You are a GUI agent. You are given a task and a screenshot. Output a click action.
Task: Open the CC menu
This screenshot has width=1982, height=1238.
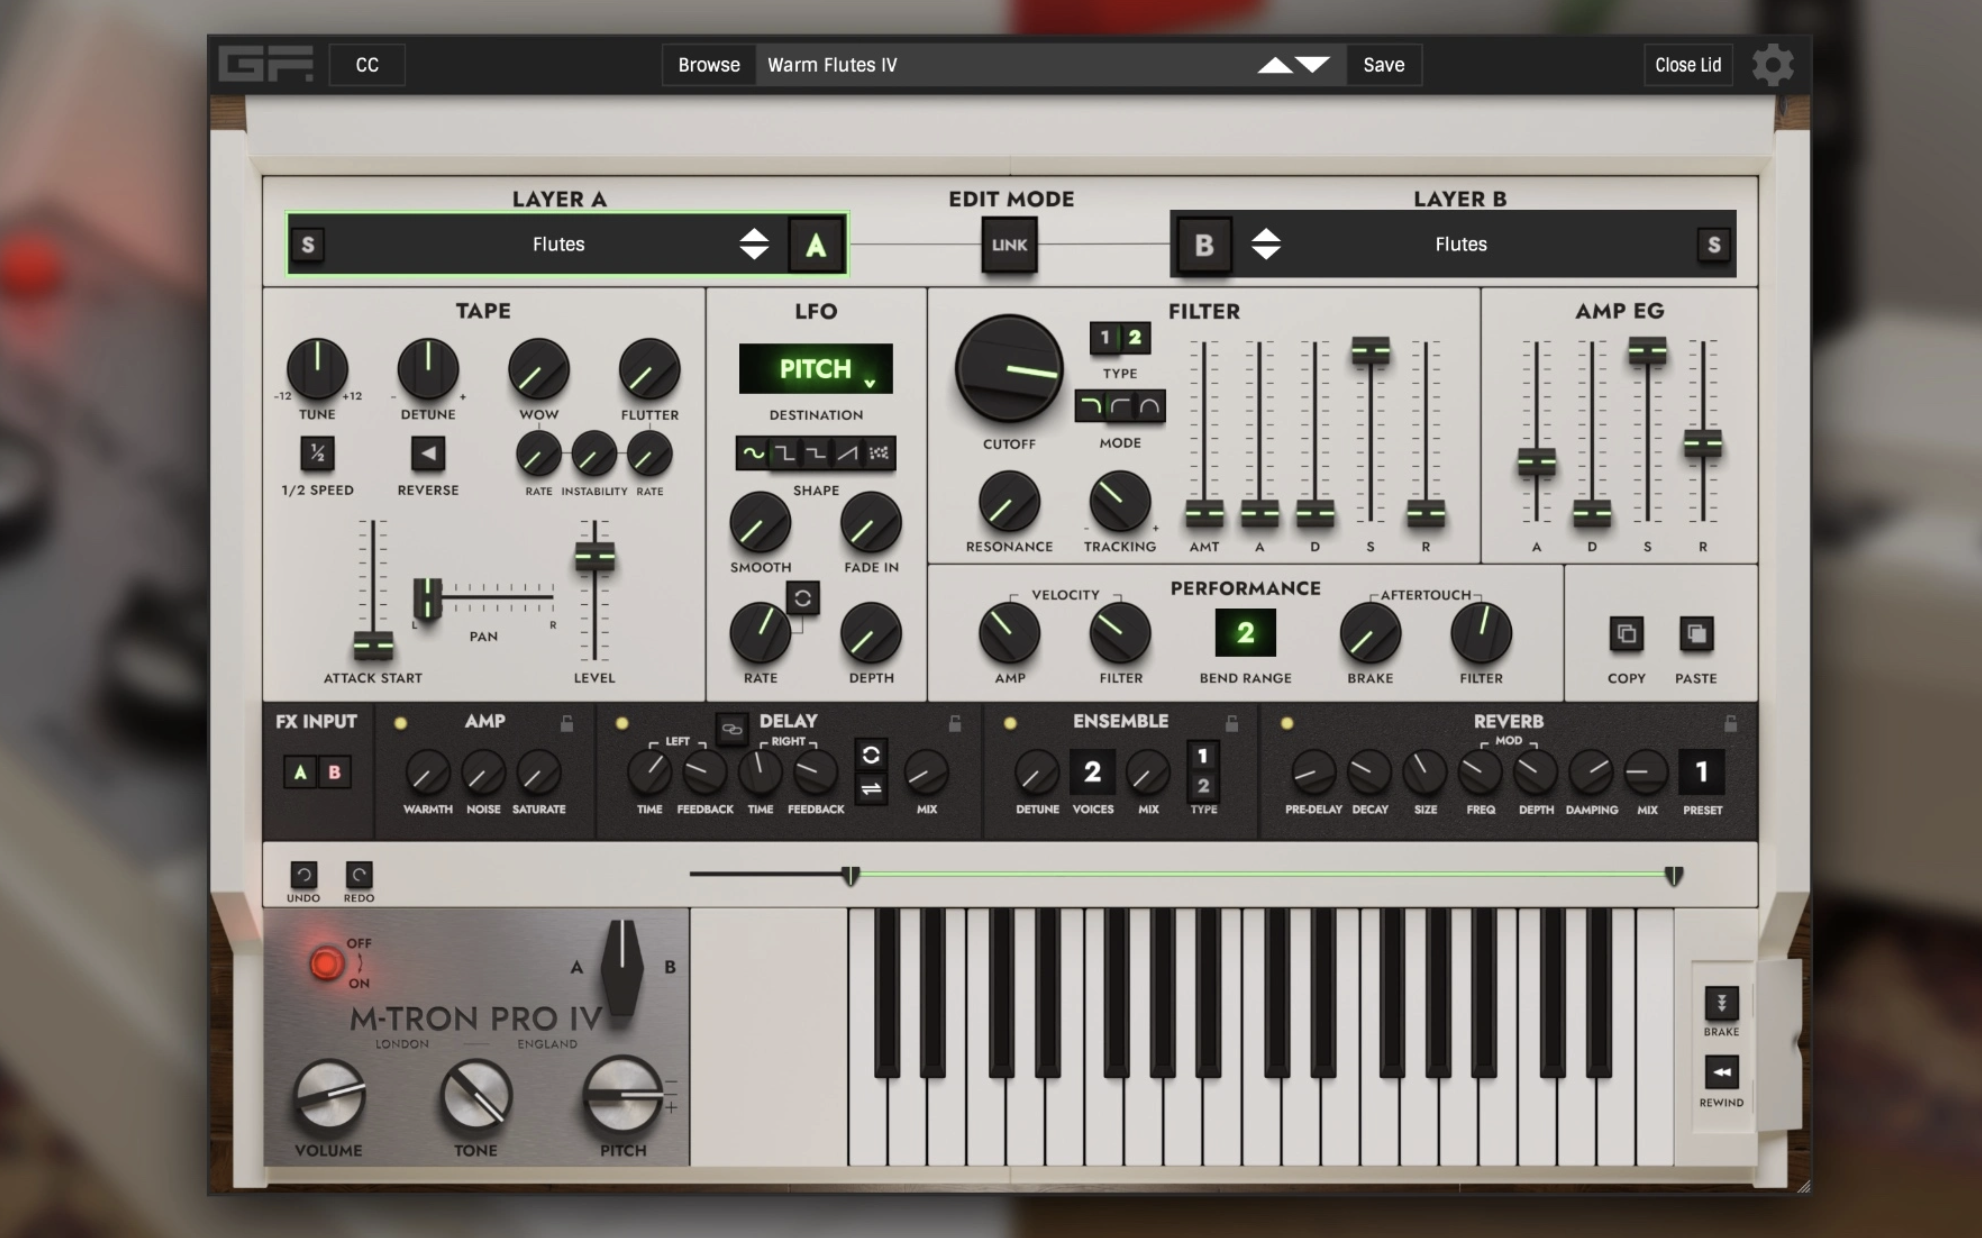coord(367,65)
